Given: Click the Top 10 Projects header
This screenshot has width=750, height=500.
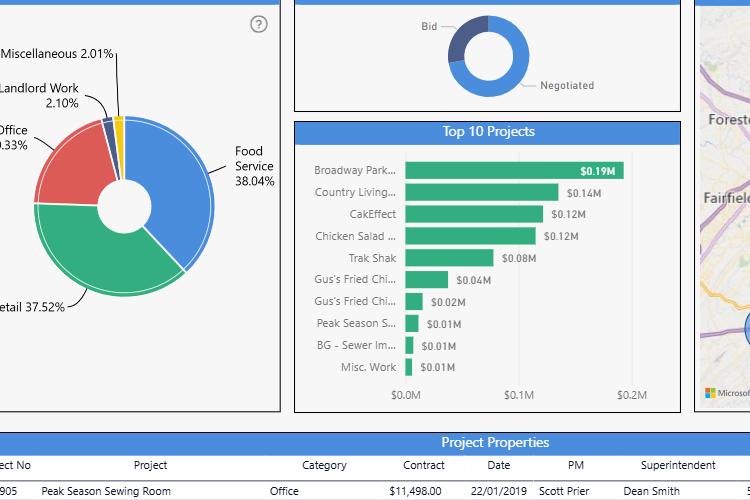Looking at the screenshot, I should point(488,132).
